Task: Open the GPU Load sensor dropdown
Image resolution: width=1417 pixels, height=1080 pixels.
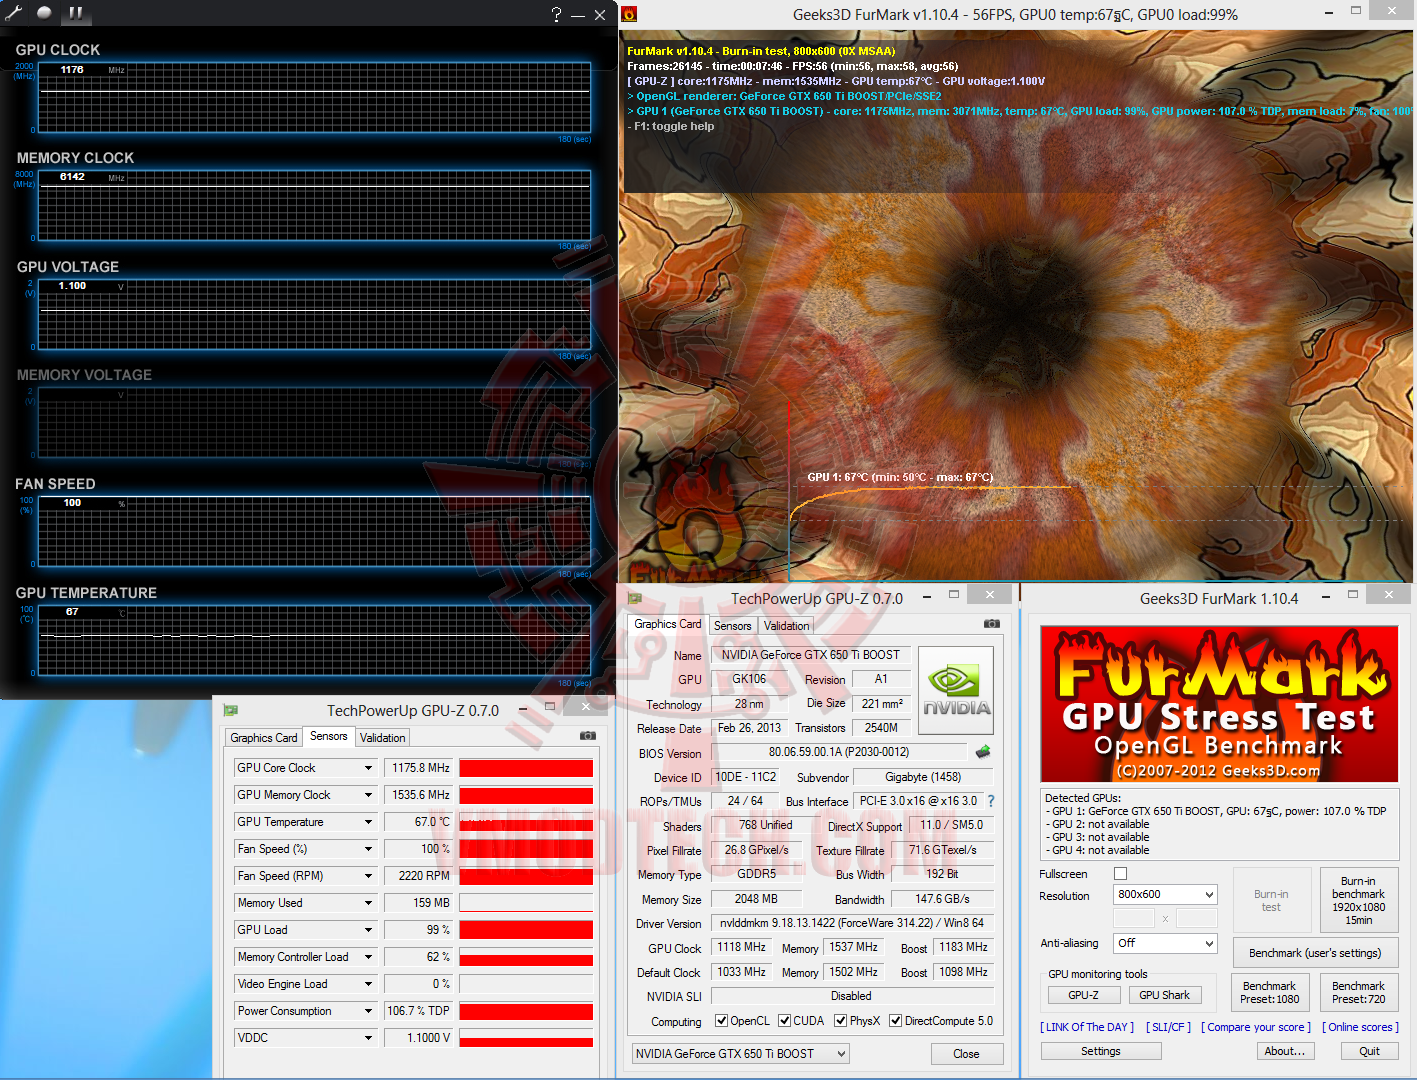Action: click(368, 930)
